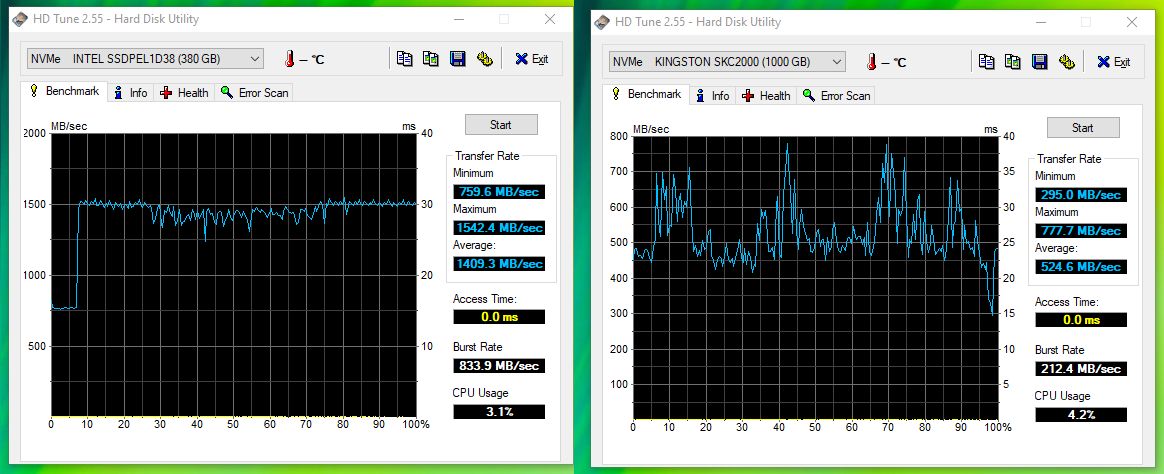This screenshot has height=474, width=1164.
Task: Open KINGSTON SKC2000 drive dropdown
Action: [x=727, y=62]
